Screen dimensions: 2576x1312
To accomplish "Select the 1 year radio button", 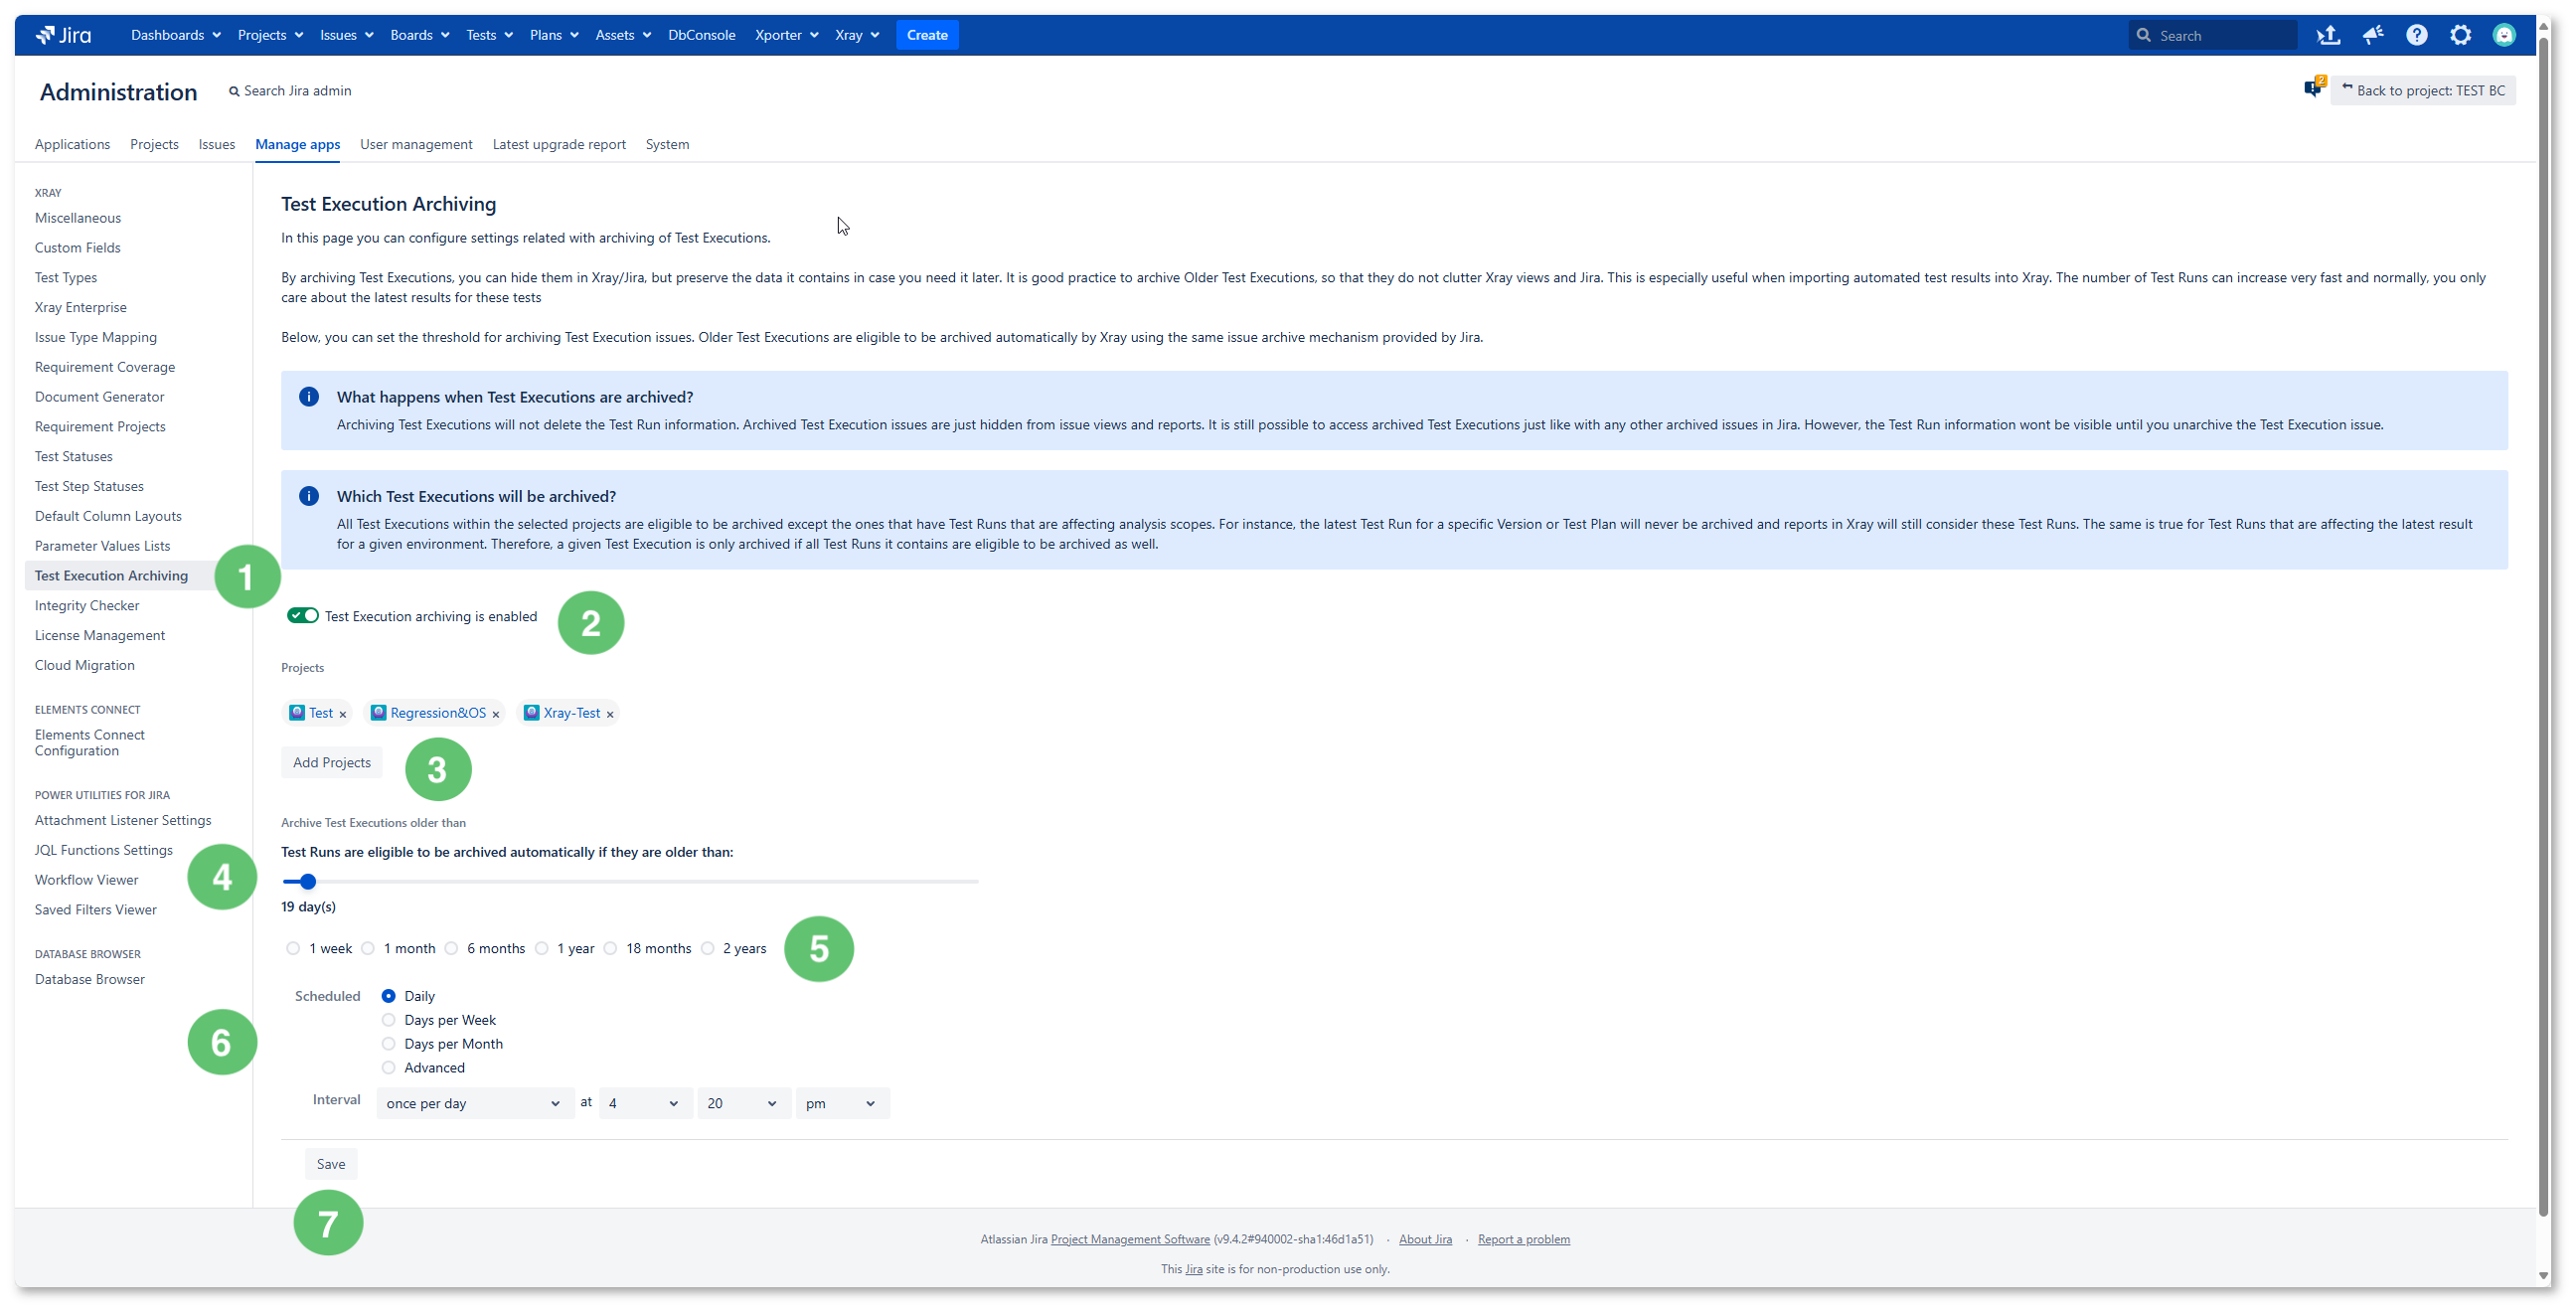I will (542, 948).
